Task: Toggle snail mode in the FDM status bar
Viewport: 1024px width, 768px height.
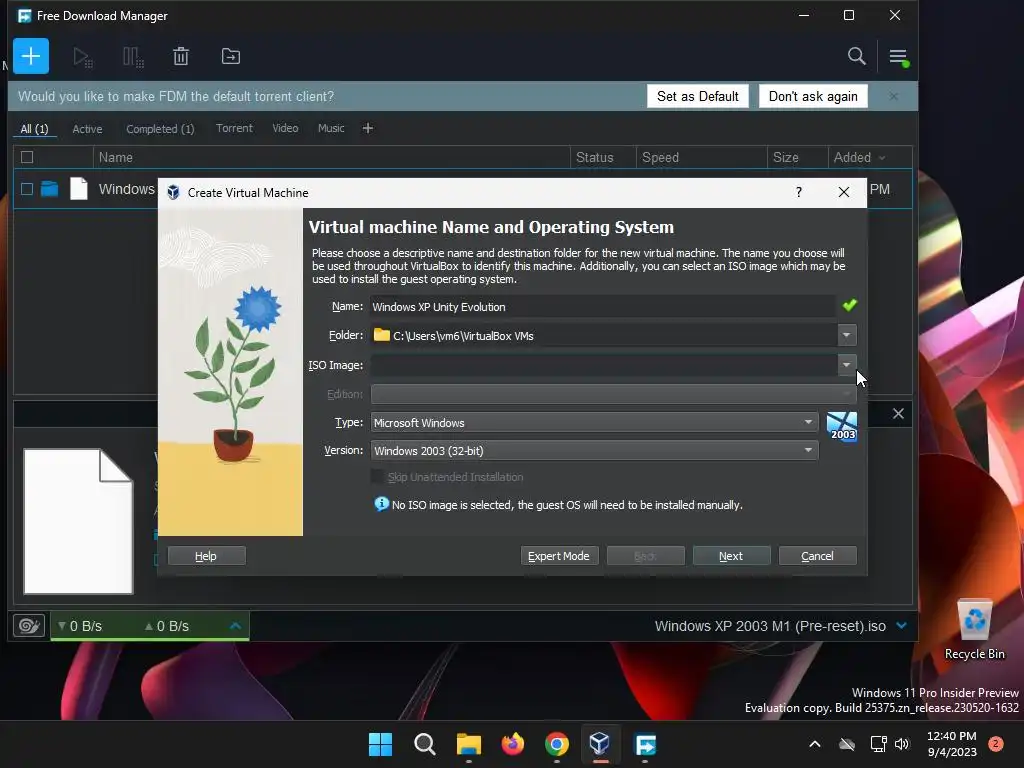Action: click(x=29, y=626)
